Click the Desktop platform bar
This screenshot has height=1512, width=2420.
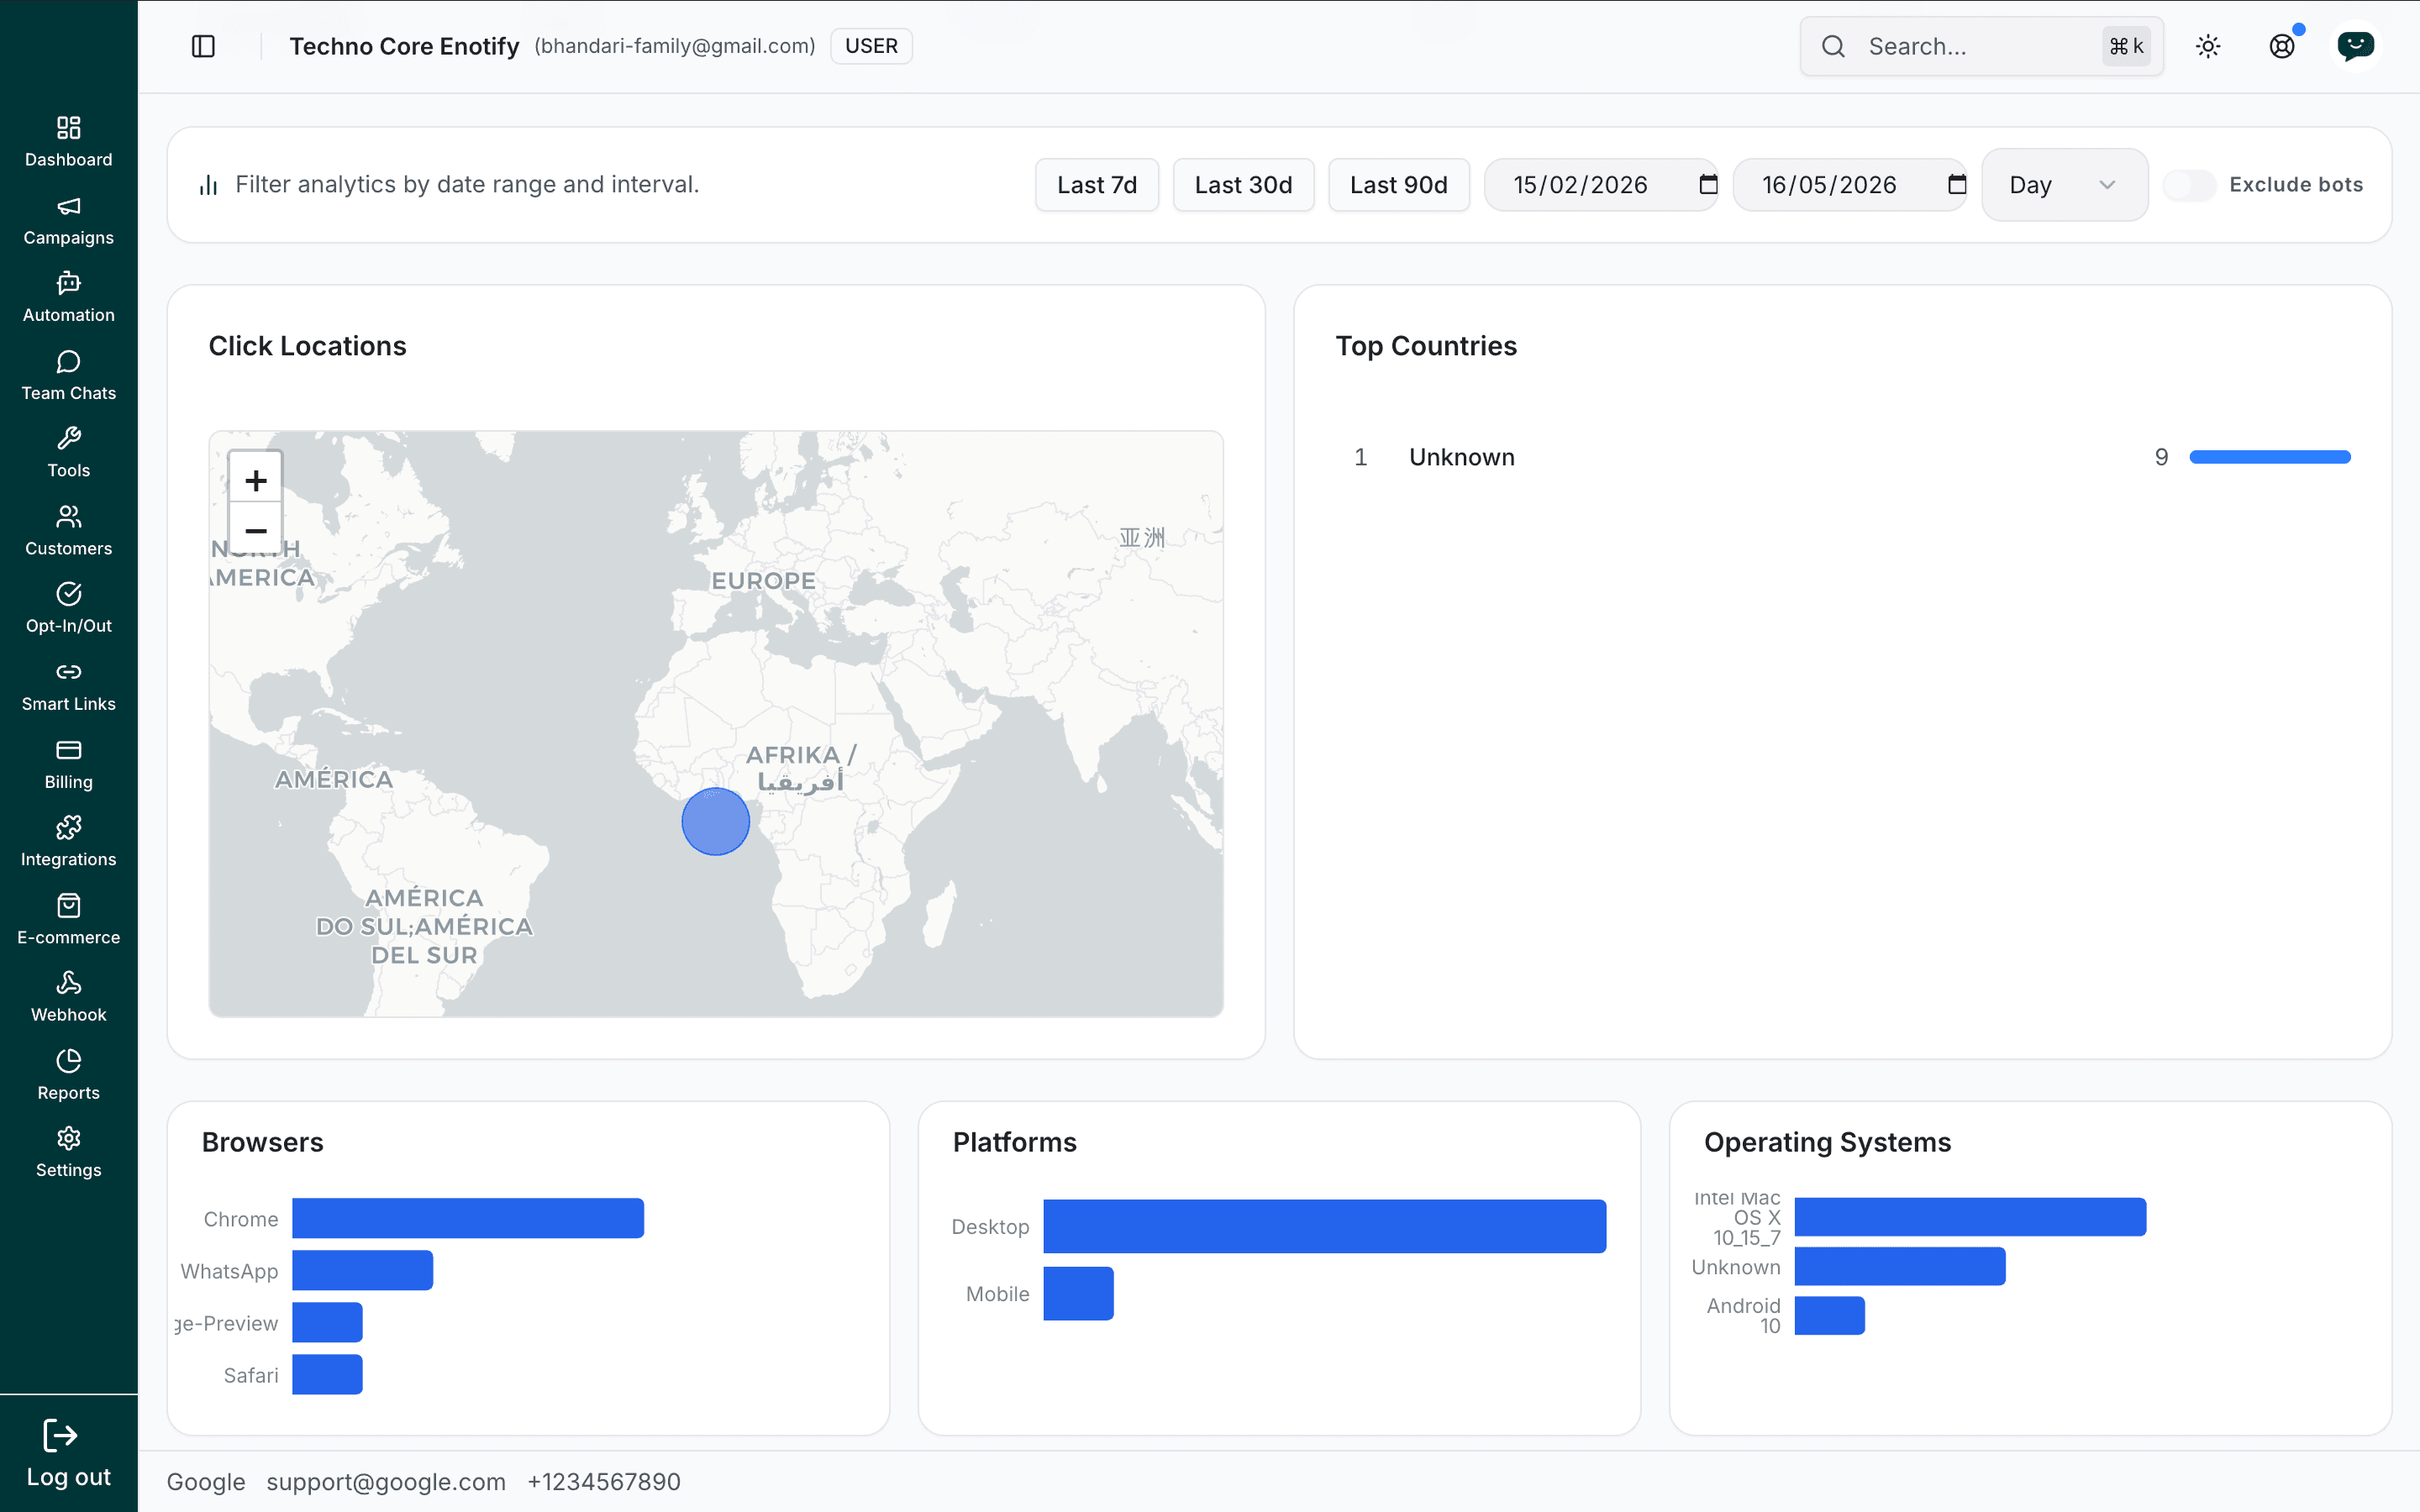[x=1324, y=1226]
